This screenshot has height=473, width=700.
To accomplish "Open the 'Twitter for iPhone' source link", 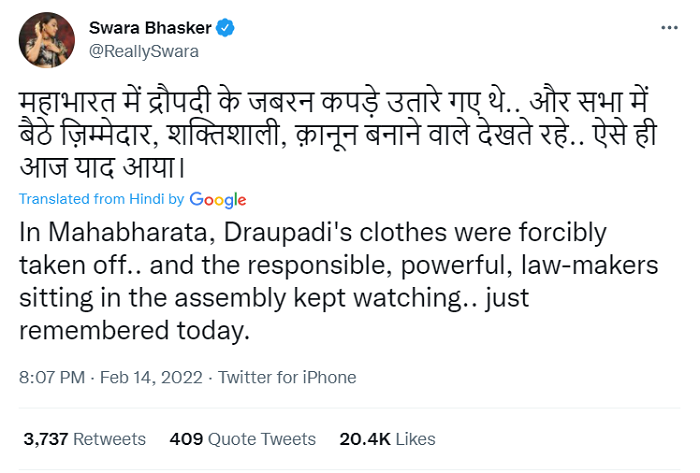I will pos(287,378).
